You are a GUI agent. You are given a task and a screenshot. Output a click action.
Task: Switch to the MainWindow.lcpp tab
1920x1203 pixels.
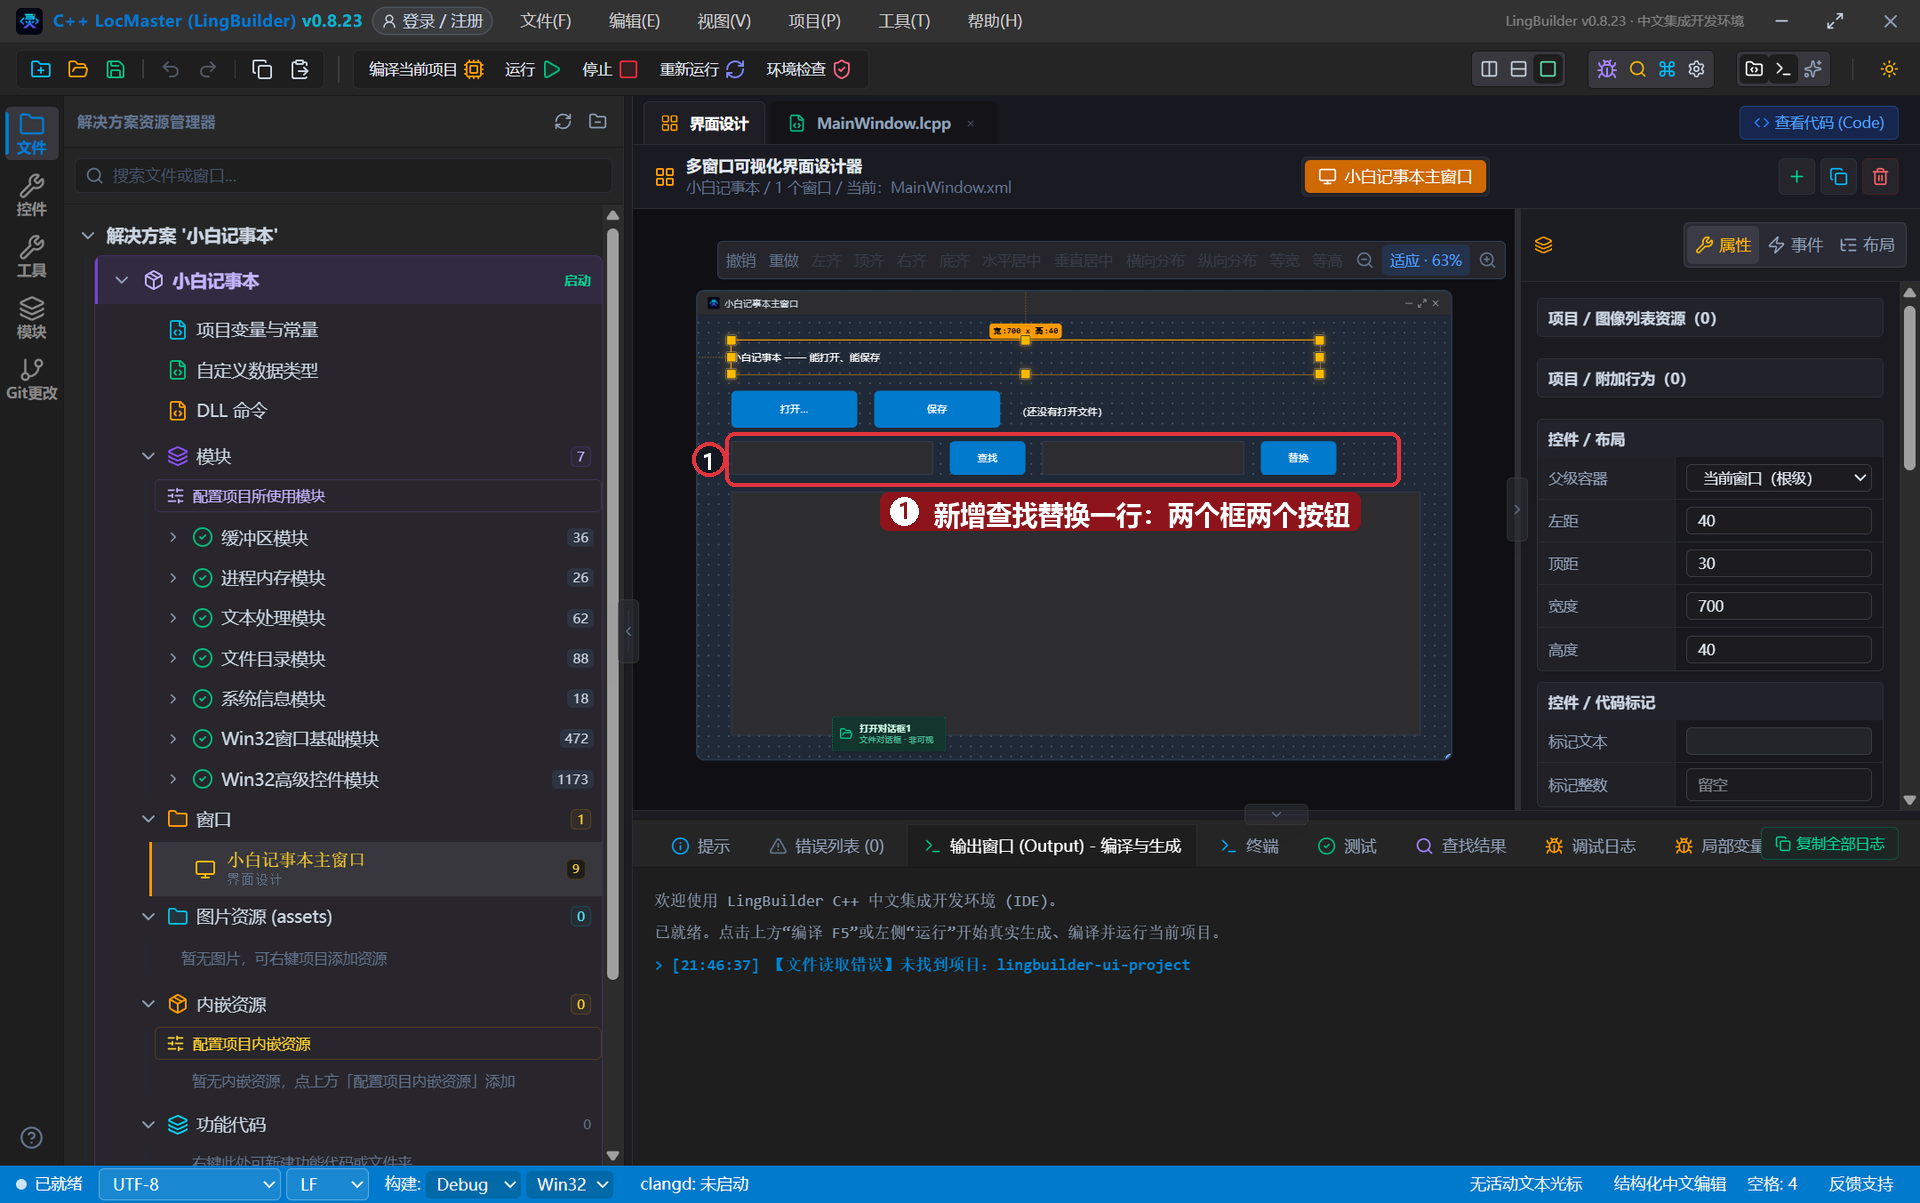pyautogui.click(x=882, y=123)
